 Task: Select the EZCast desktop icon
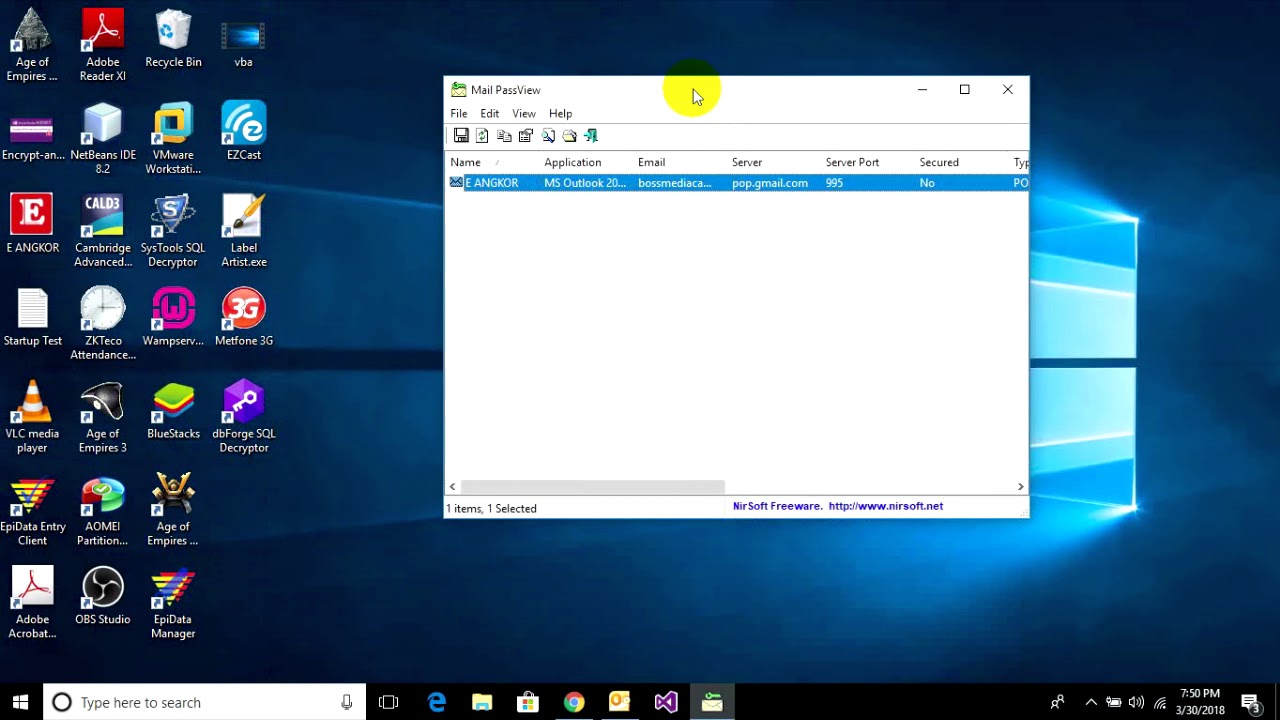click(x=243, y=131)
